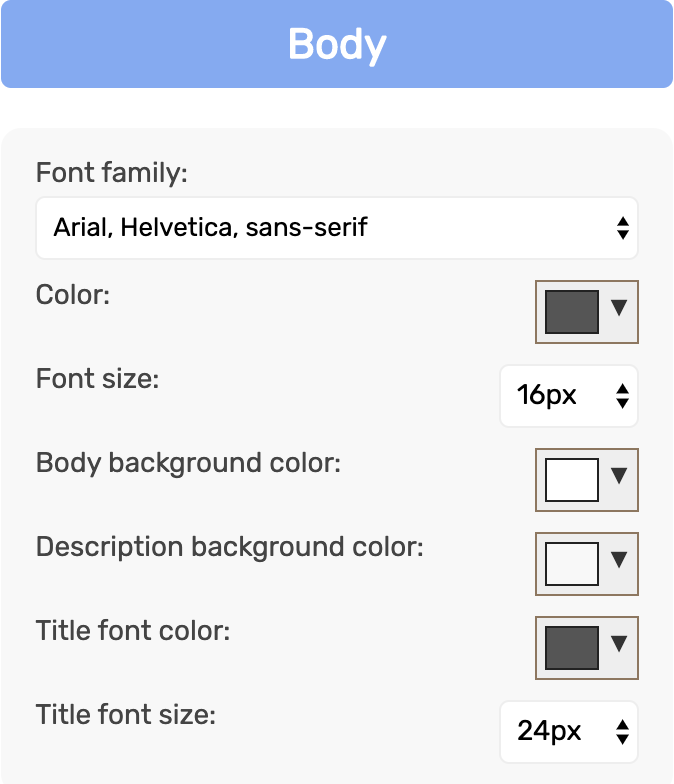
Task: Click the Title font color swatch
Action: (572, 648)
